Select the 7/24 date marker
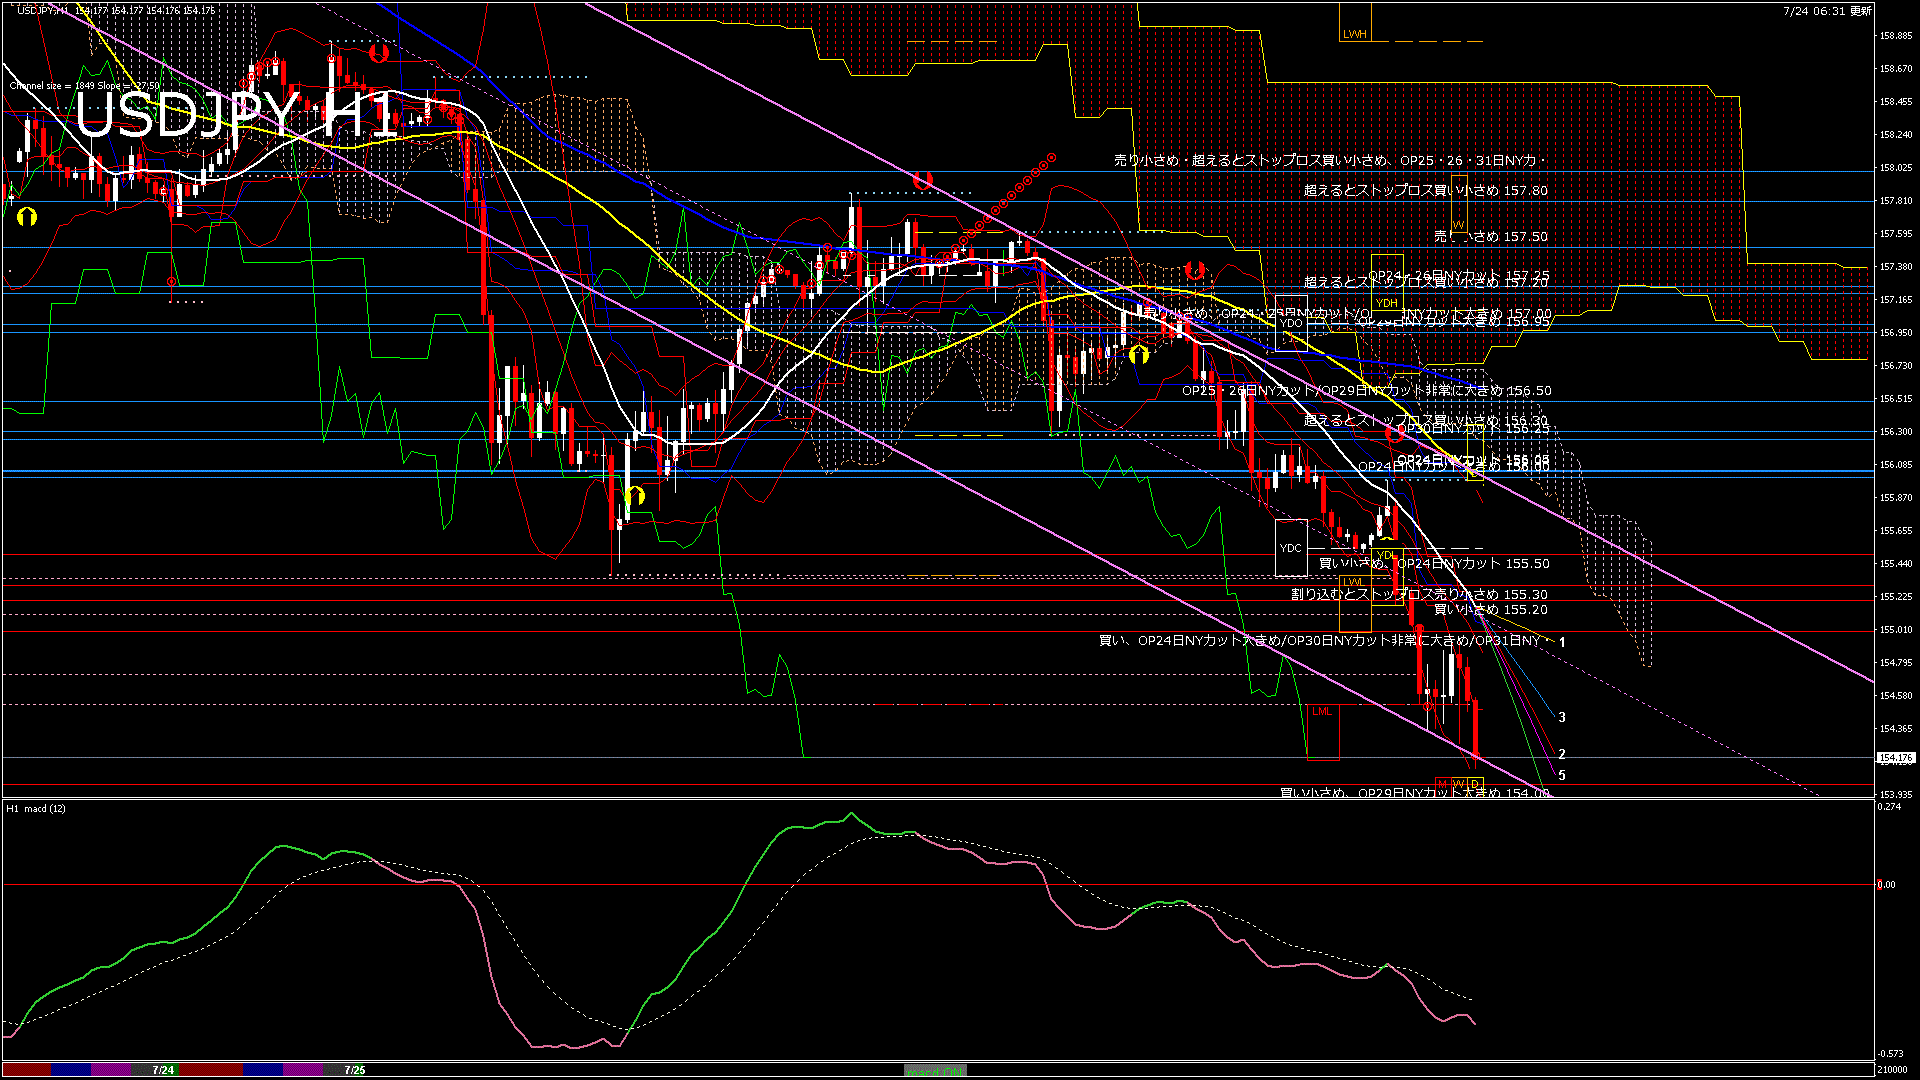This screenshot has height=1080, width=1920. [x=163, y=1070]
